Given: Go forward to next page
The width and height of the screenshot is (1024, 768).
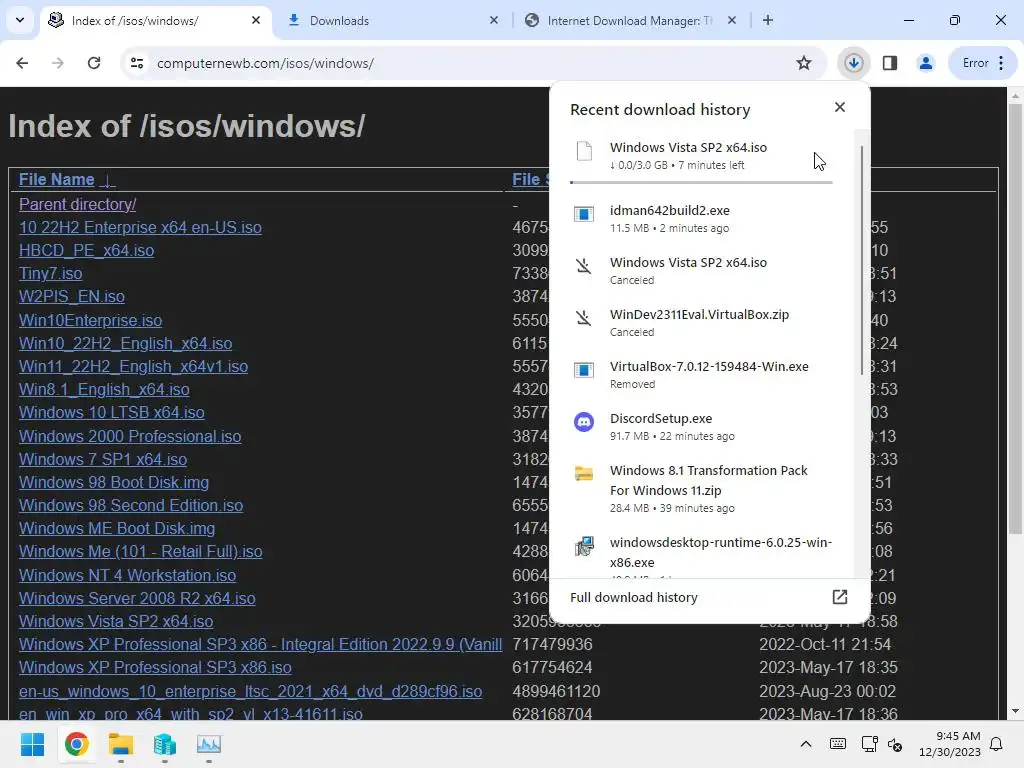Looking at the screenshot, I should coord(58,63).
